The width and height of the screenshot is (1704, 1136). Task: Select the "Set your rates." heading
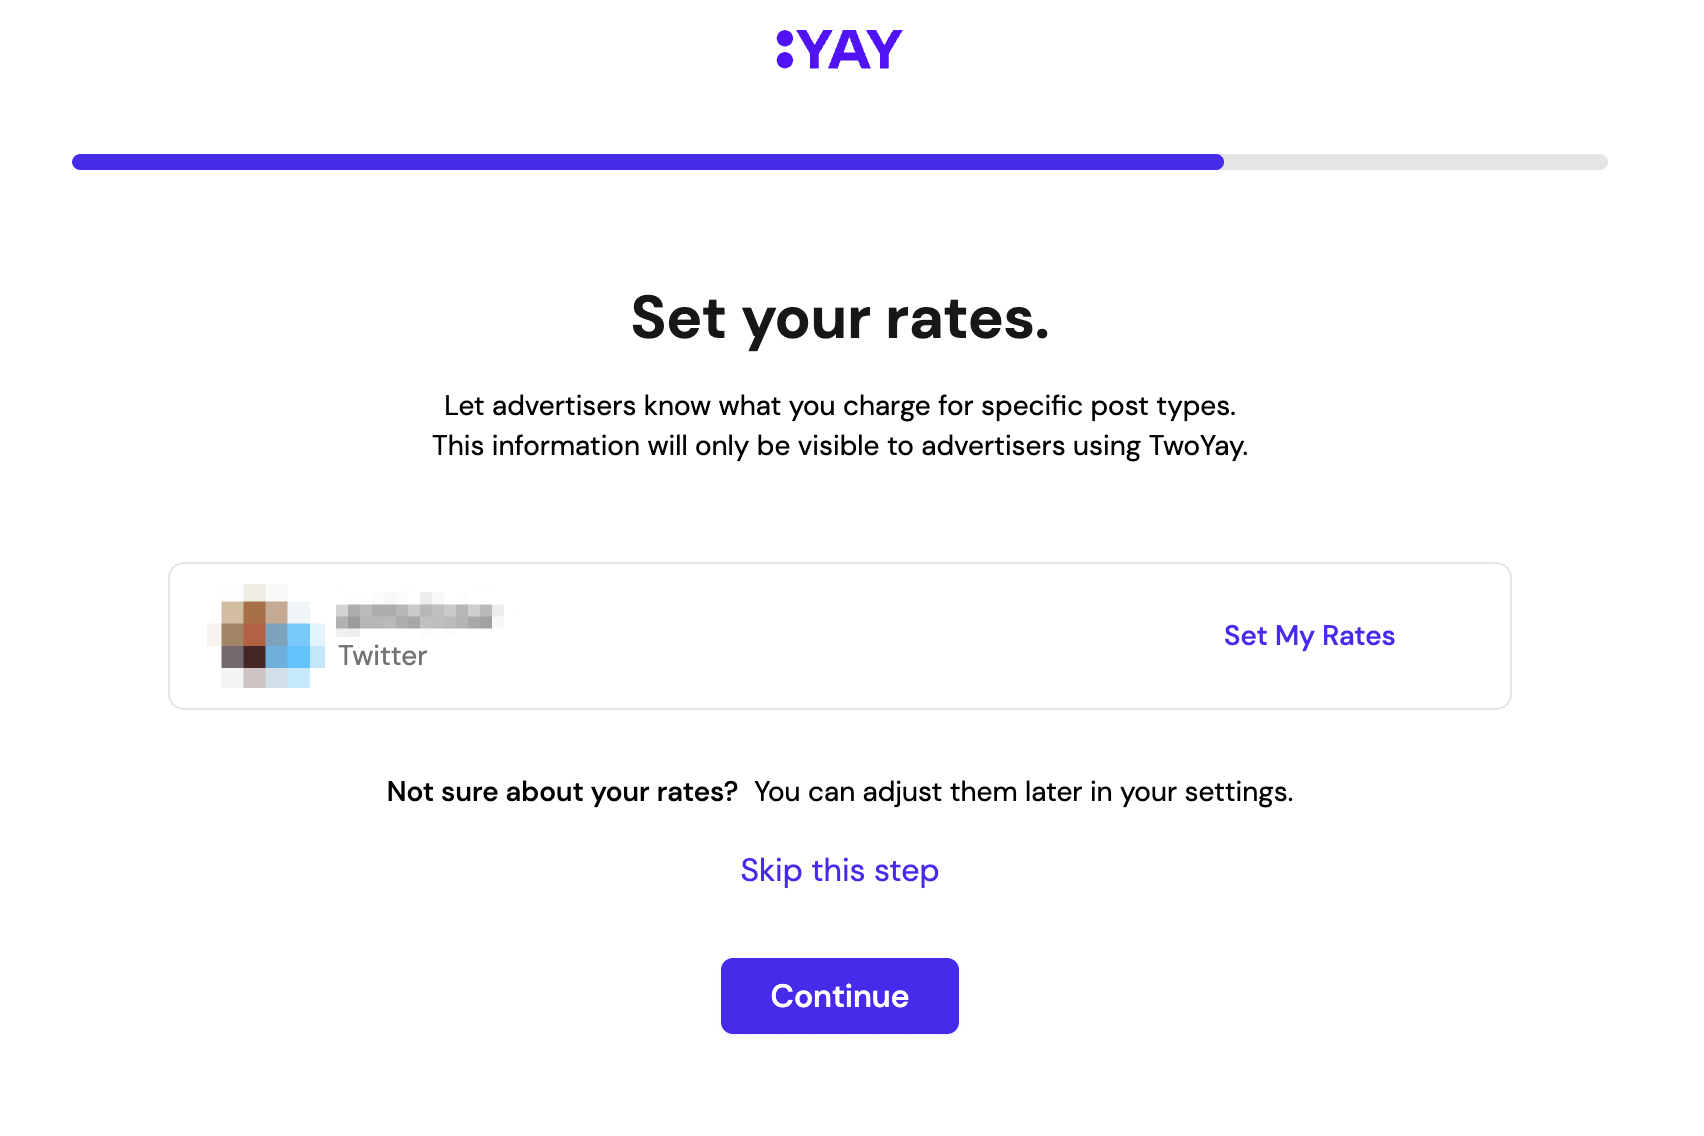point(840,318)
